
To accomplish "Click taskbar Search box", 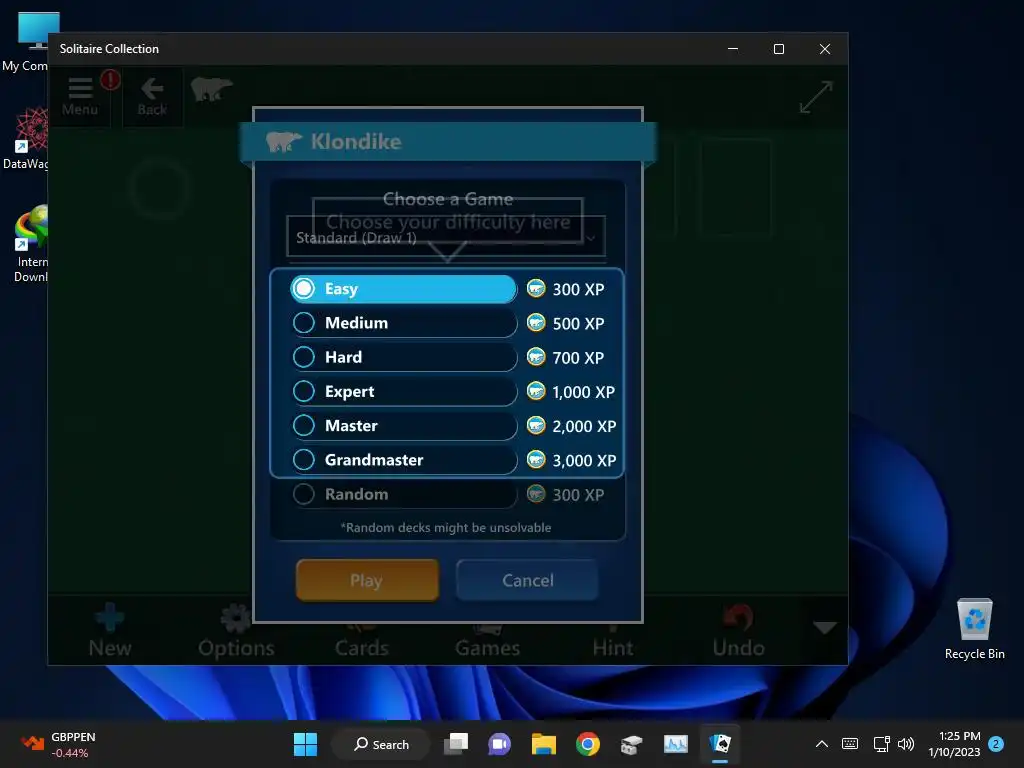I will [x=381, y=744].
